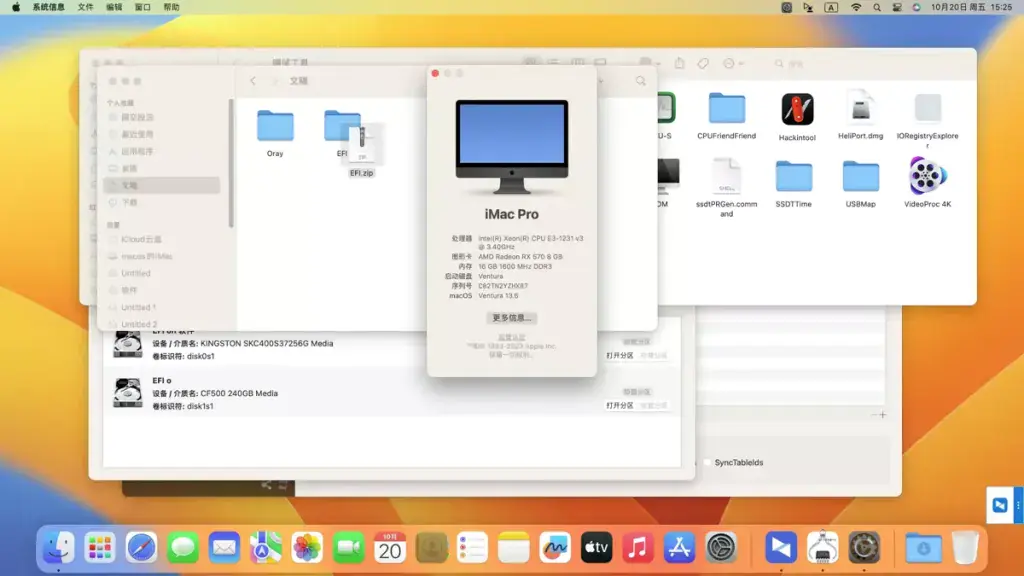Open the Trash in the Dock

point(965,547)
